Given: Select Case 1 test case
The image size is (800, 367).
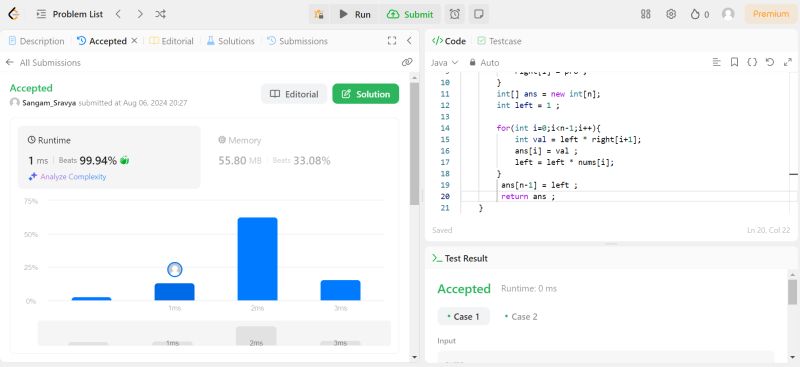Looking at the screenshot, I should (463, 316).
